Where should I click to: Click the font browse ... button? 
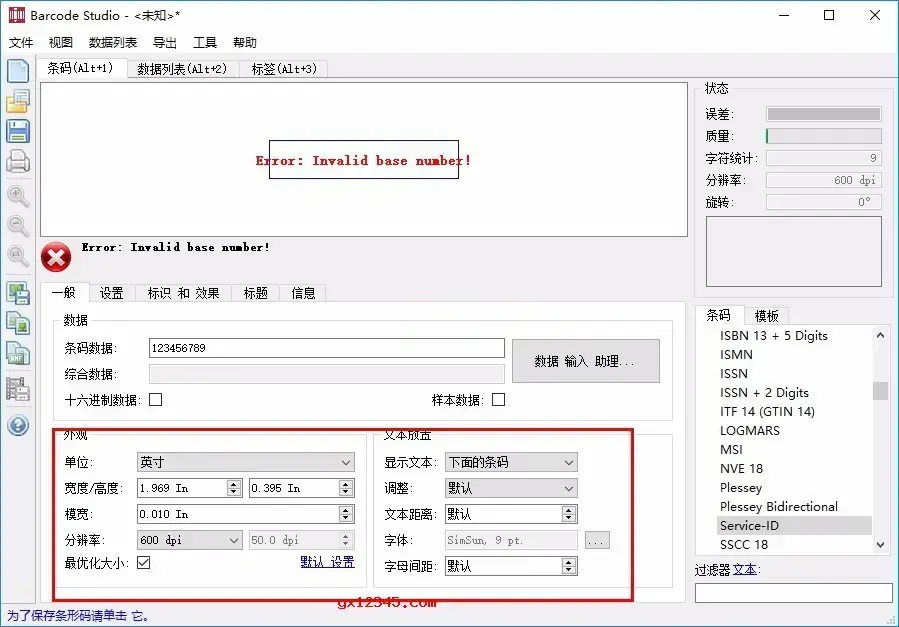tap(597, 540)
